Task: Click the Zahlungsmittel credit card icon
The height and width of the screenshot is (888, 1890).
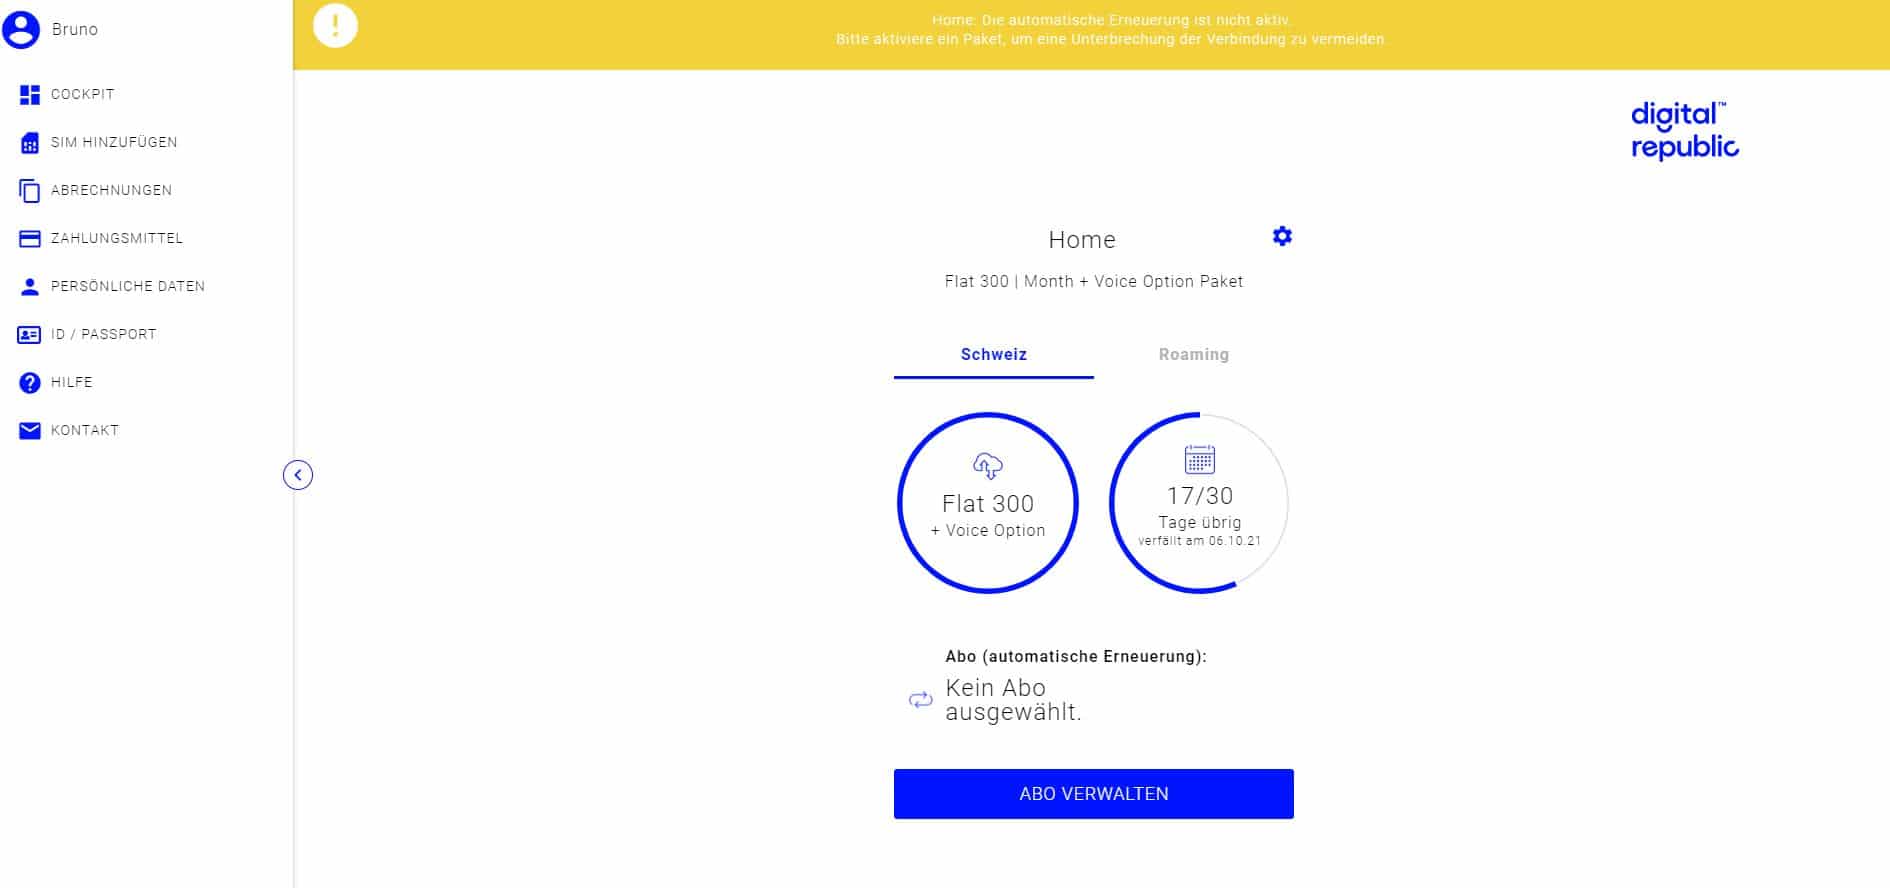Action: (x=30, y=238)
